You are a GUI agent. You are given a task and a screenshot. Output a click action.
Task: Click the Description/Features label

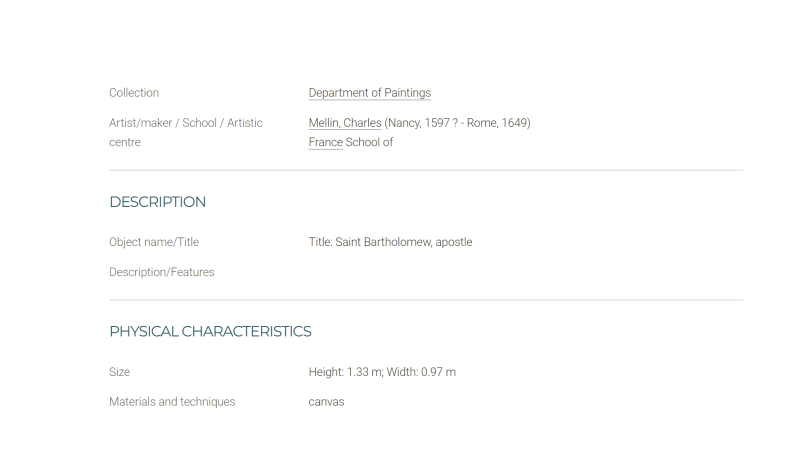[x=162, y=272]
